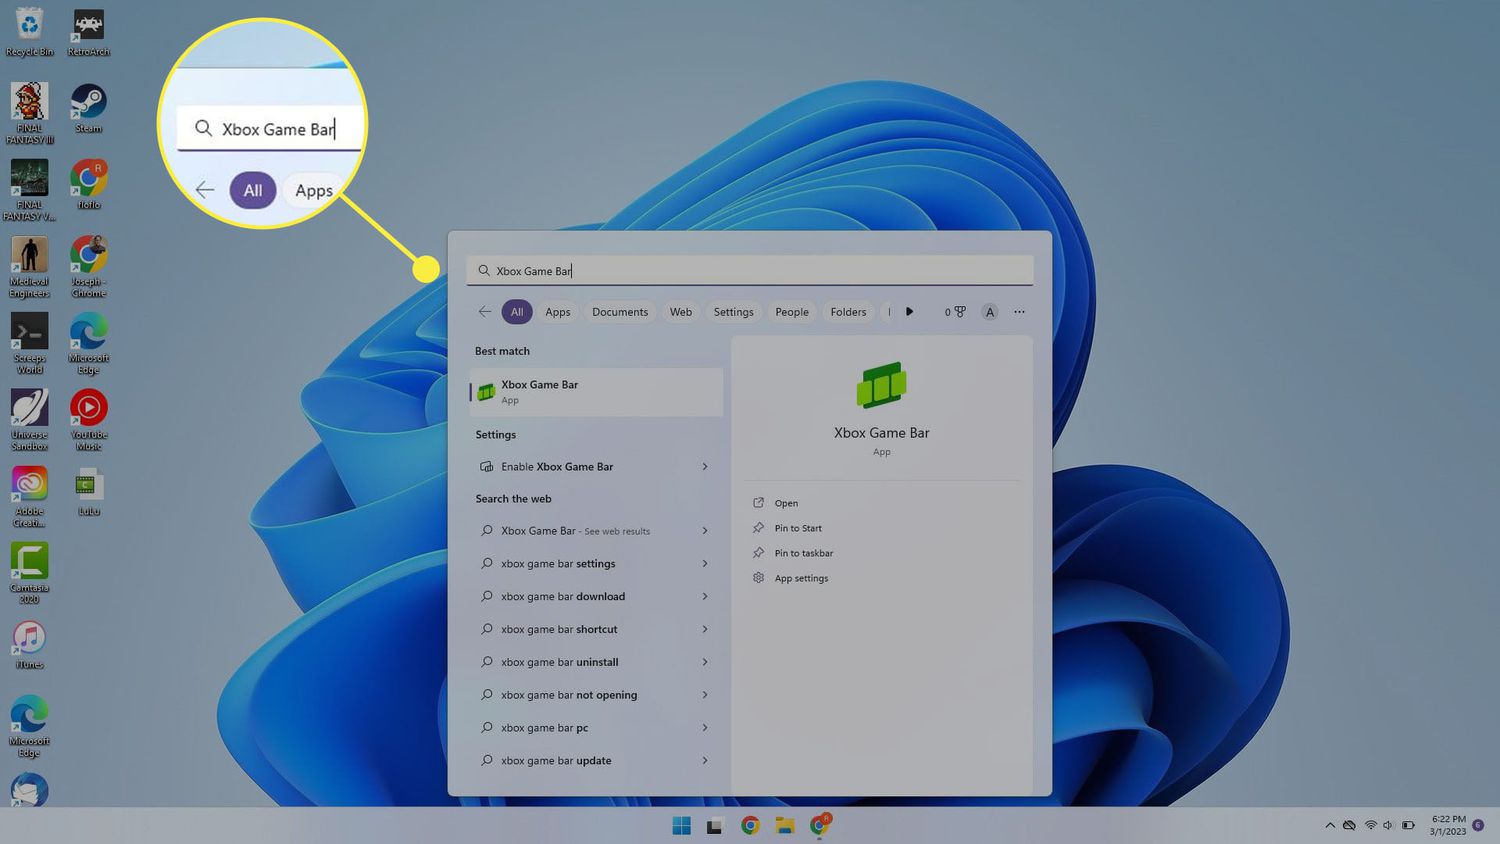The image size is (1500, 844).
Task: Expand the Enable Xbox Game Bar setting
Action: 704,467
